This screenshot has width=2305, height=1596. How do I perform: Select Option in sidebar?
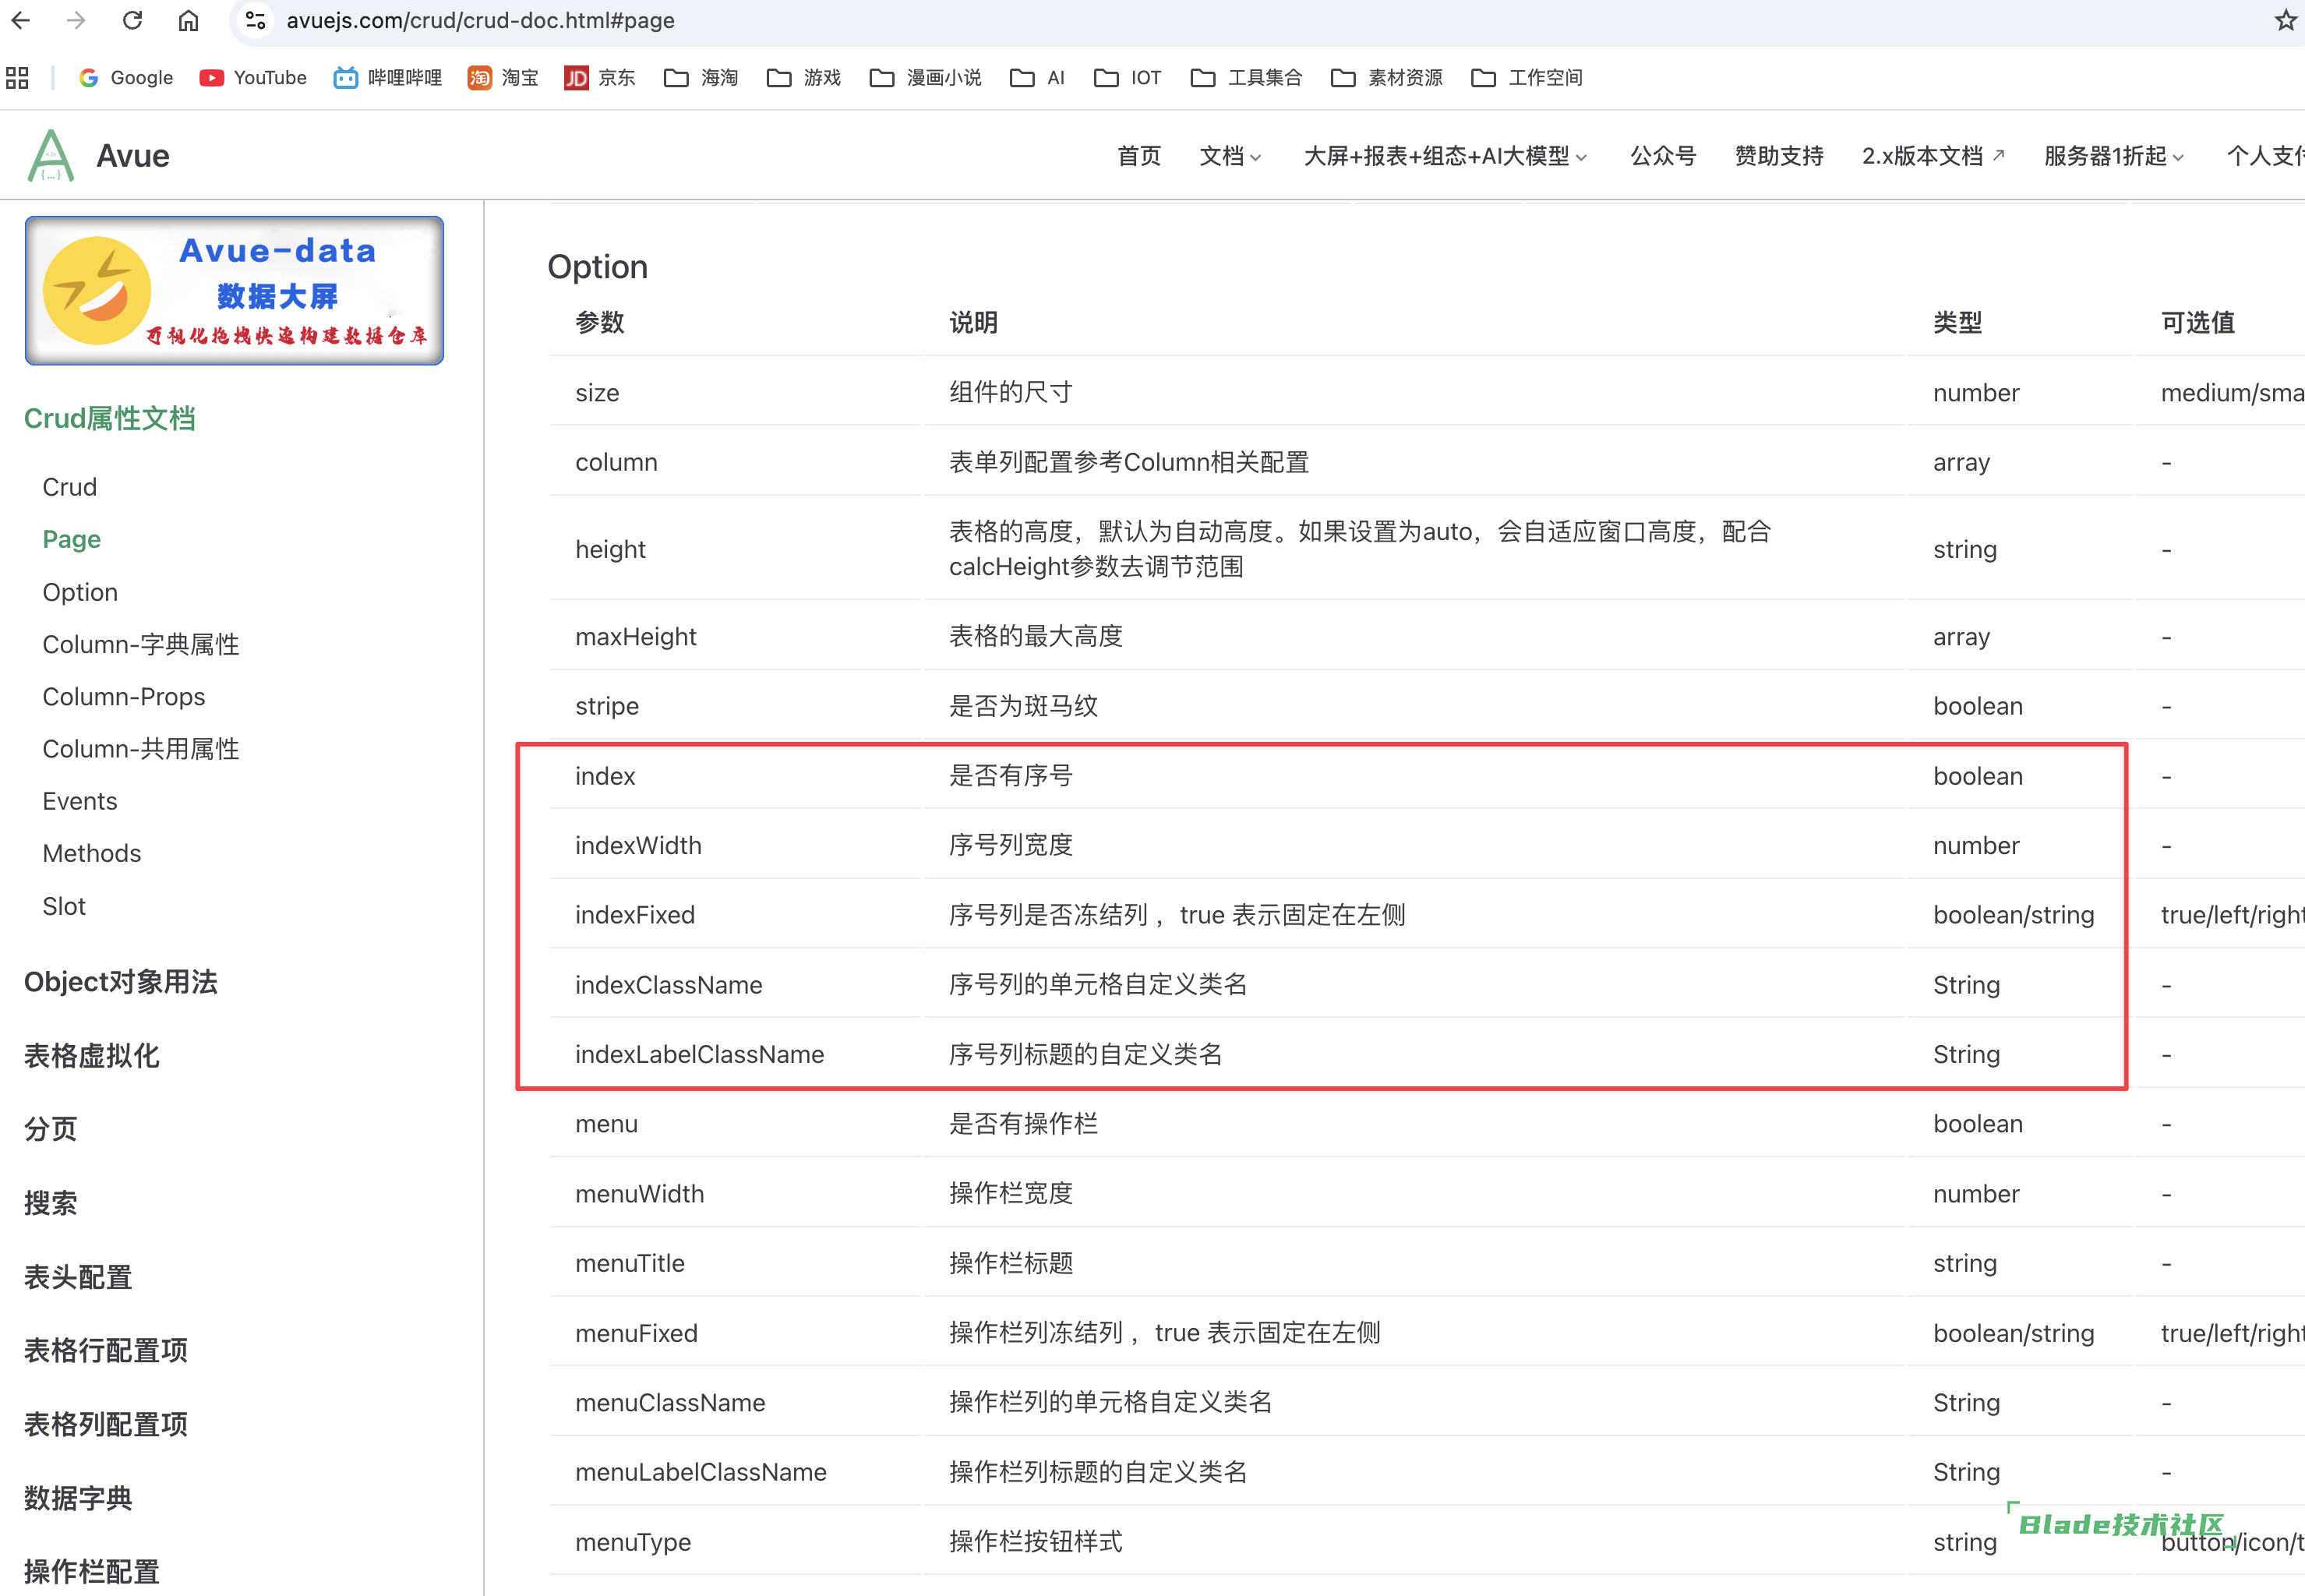click(80, 592)
